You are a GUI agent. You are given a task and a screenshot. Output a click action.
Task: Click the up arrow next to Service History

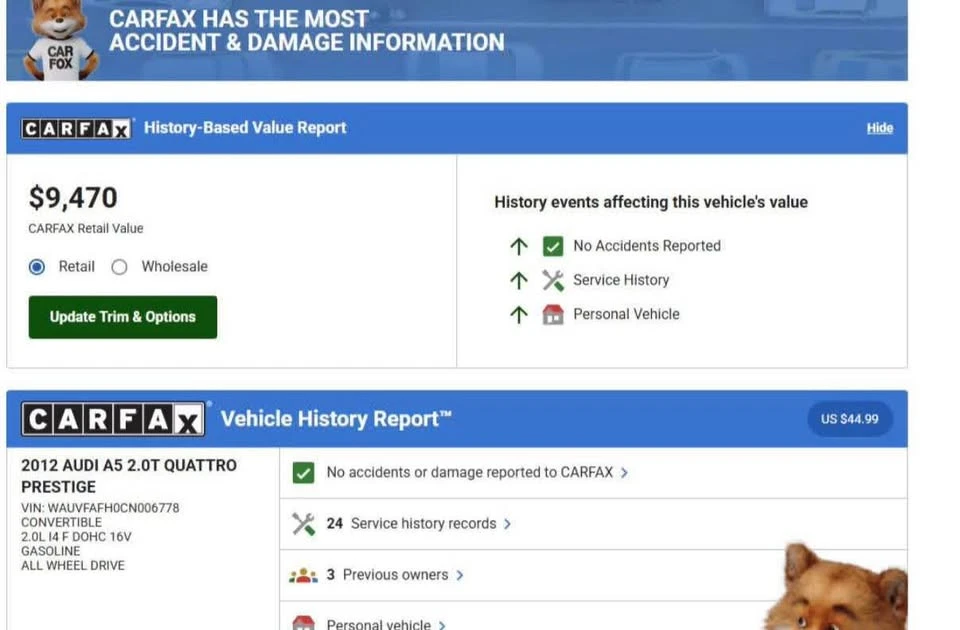pyautogui.click(x=519, y=280)
